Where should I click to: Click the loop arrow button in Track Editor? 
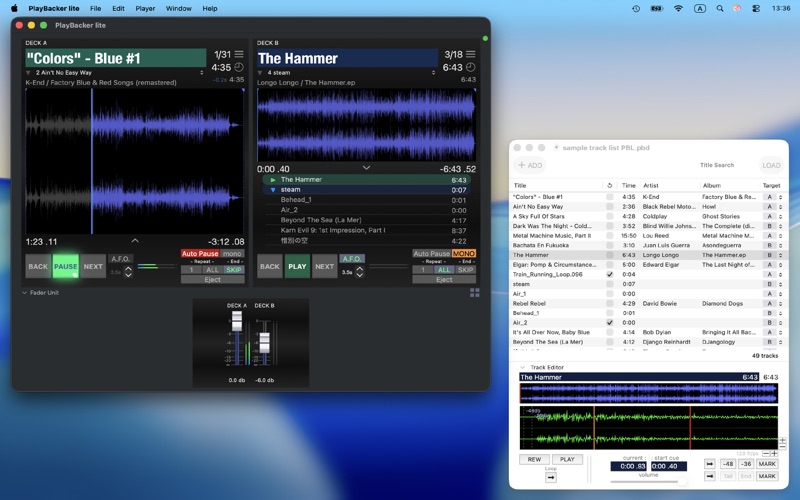[x=551, y=478]
